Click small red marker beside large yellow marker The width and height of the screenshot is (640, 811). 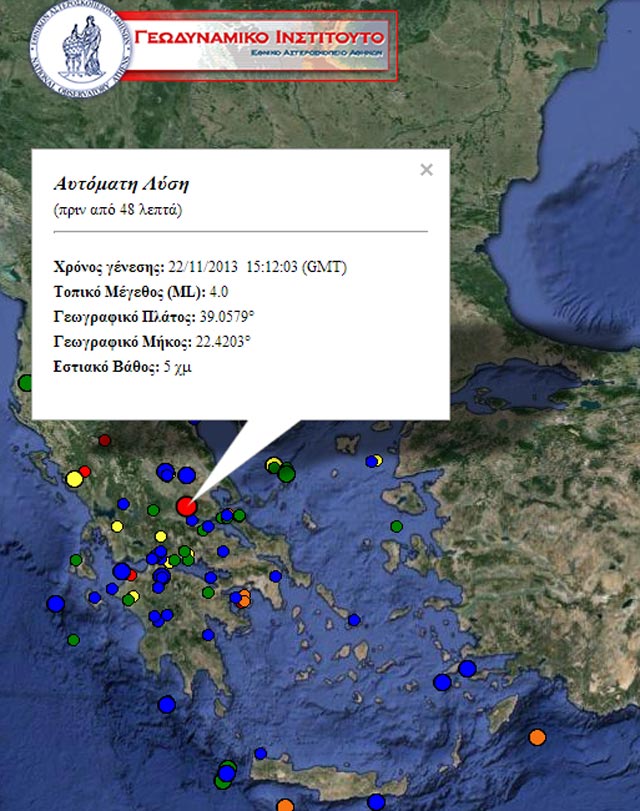(x=85, y=471)
